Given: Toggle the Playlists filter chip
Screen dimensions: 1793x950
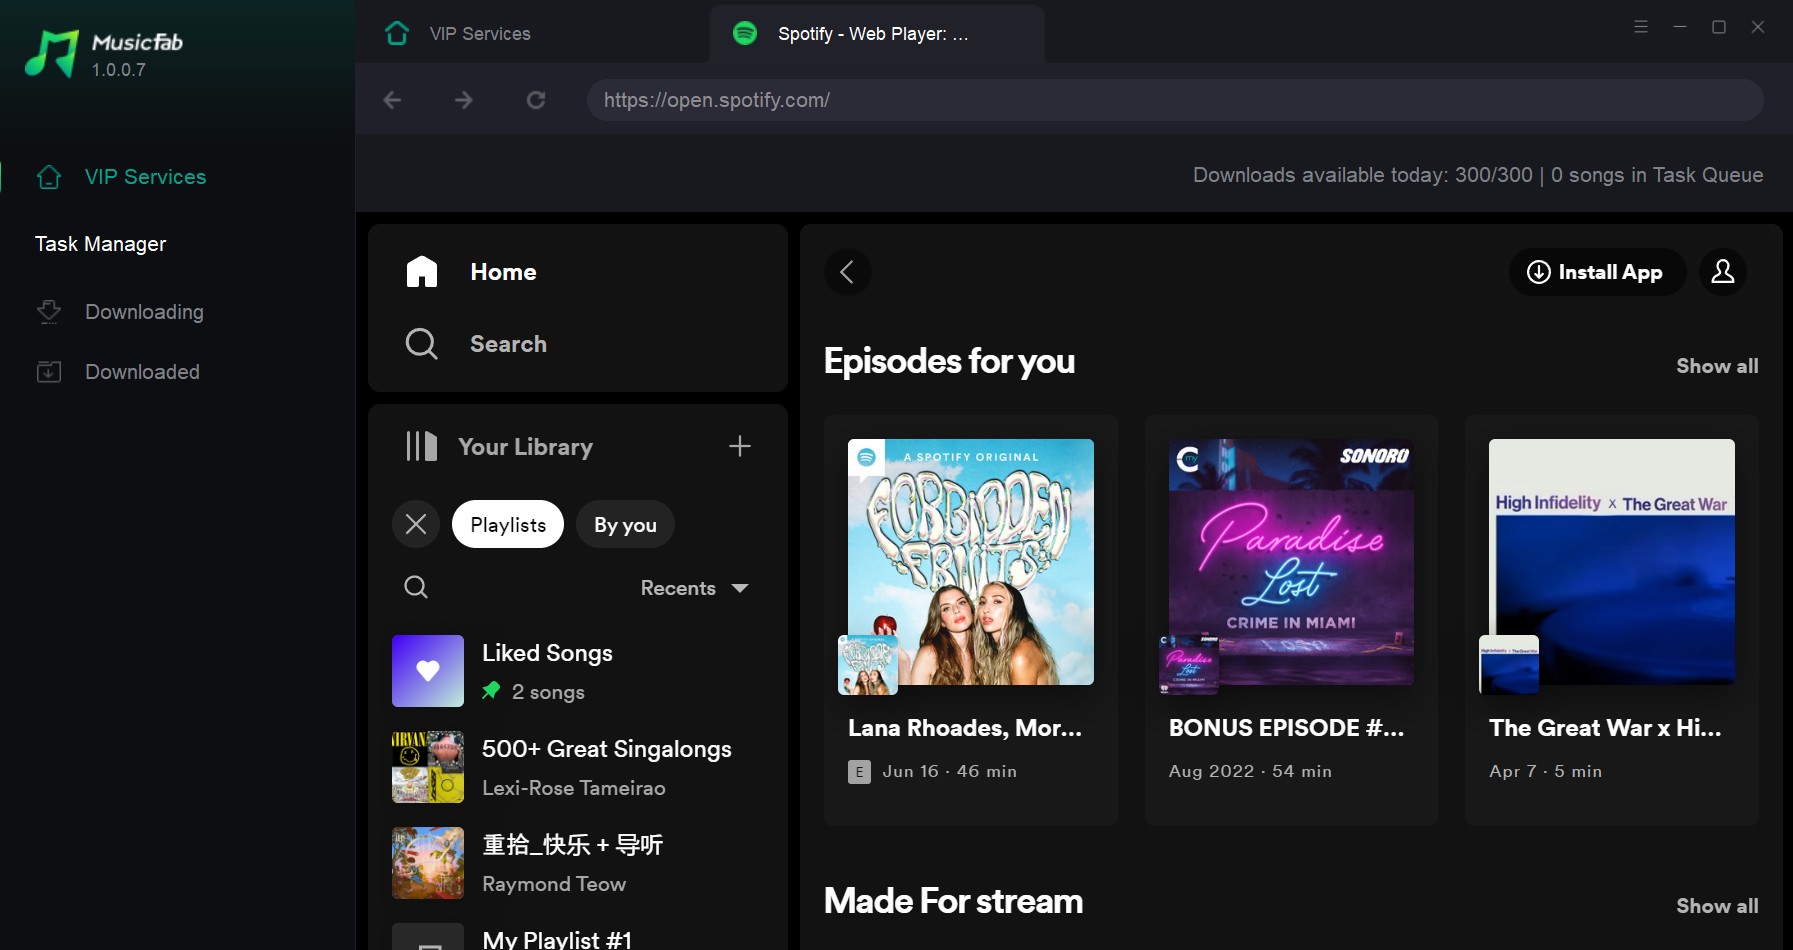Looking at the screenshot, I should 508,524.
